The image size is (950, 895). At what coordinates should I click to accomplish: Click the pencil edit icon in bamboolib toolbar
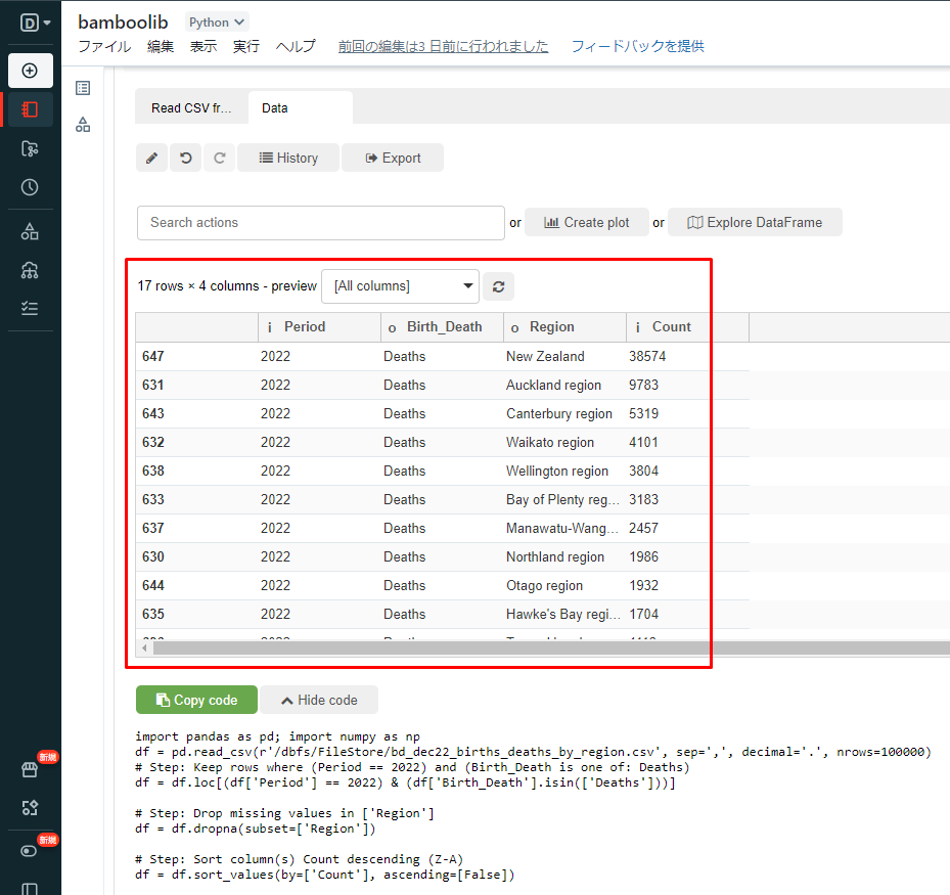pos(152,158)
